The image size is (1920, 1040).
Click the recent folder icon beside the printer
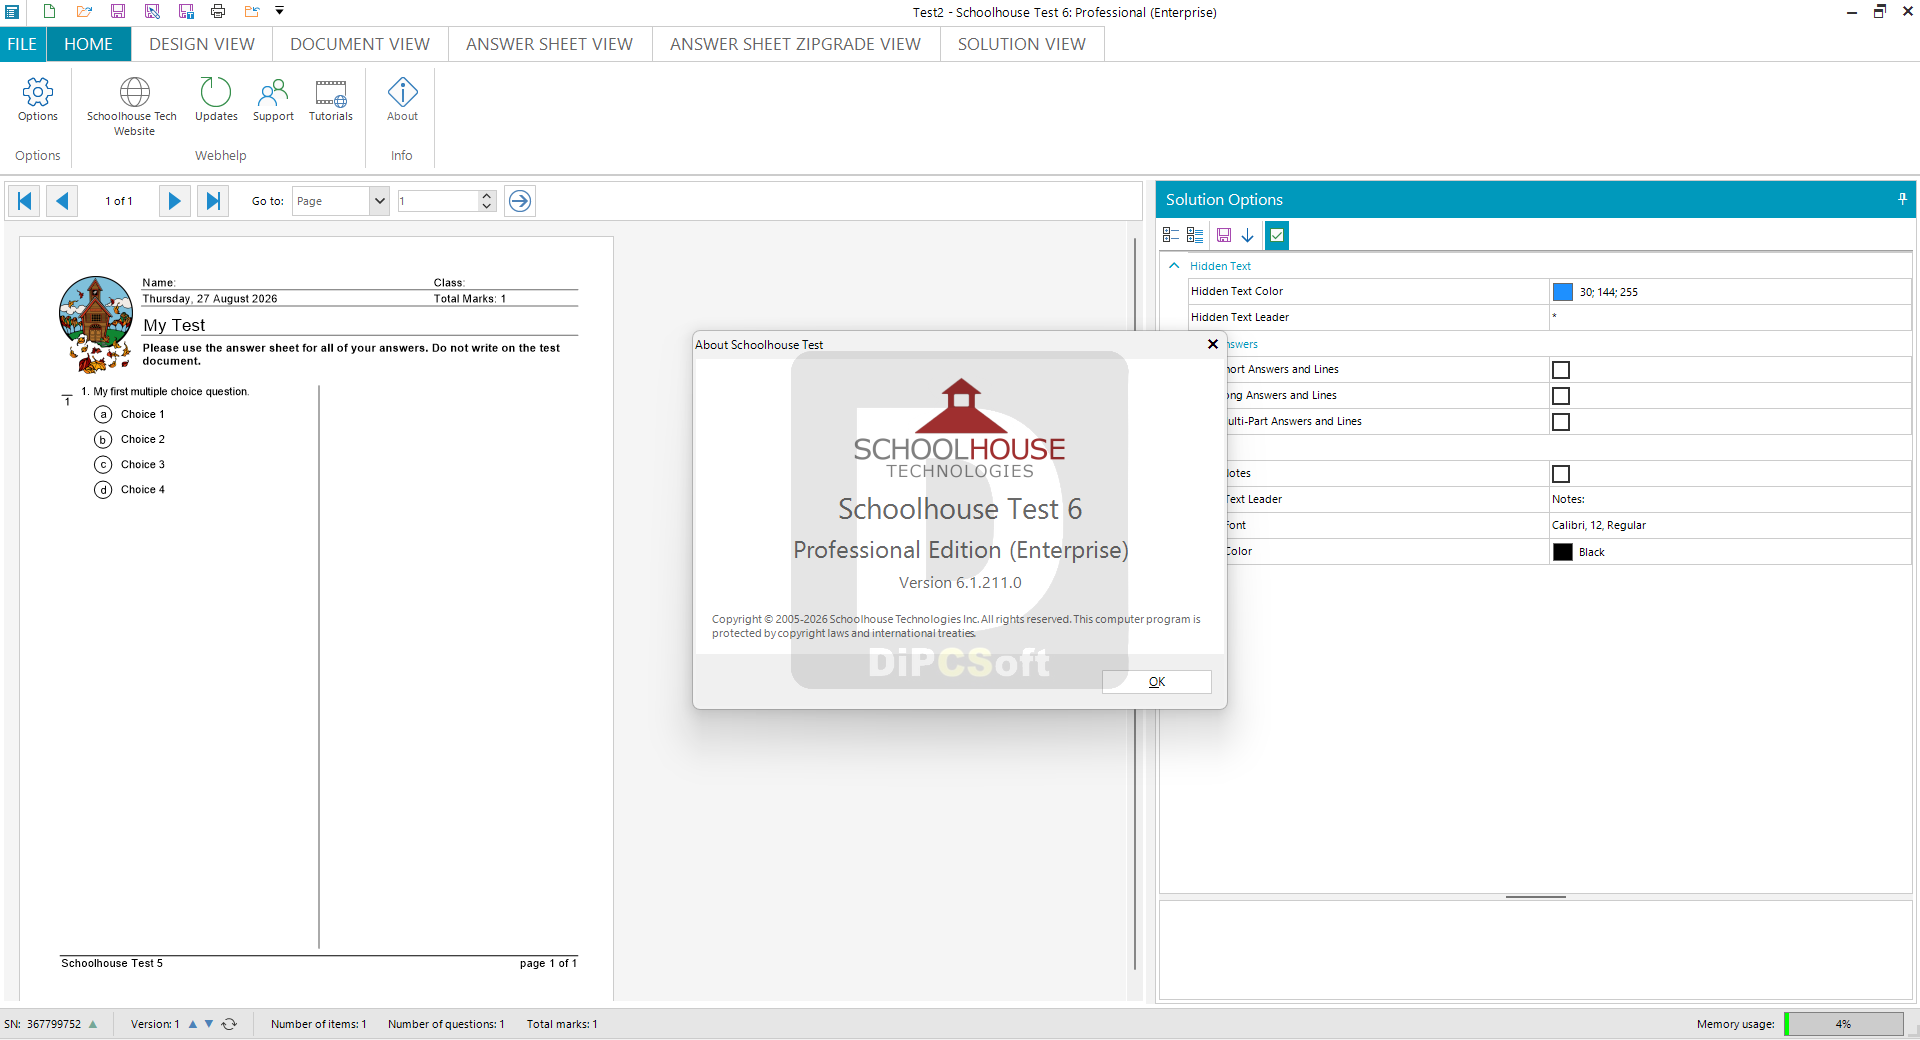251,12
